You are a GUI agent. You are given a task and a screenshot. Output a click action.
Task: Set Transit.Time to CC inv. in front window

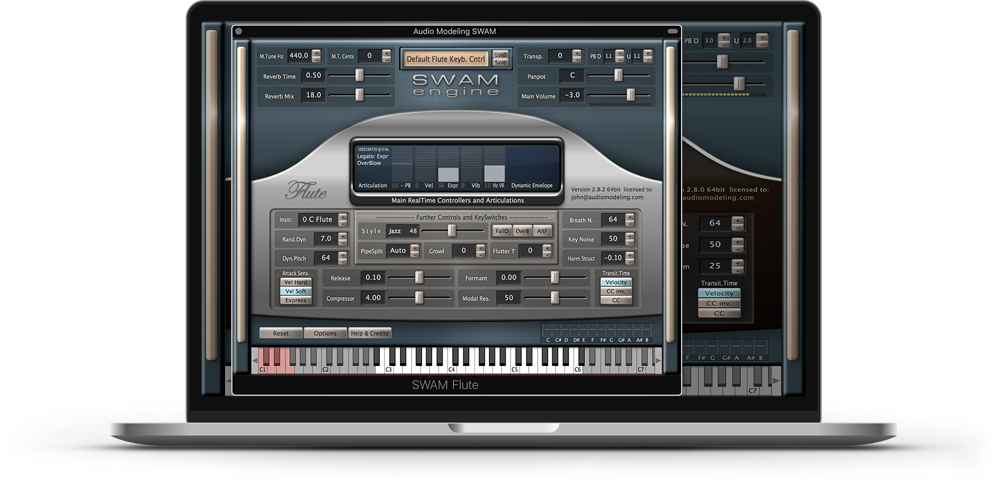616,291
